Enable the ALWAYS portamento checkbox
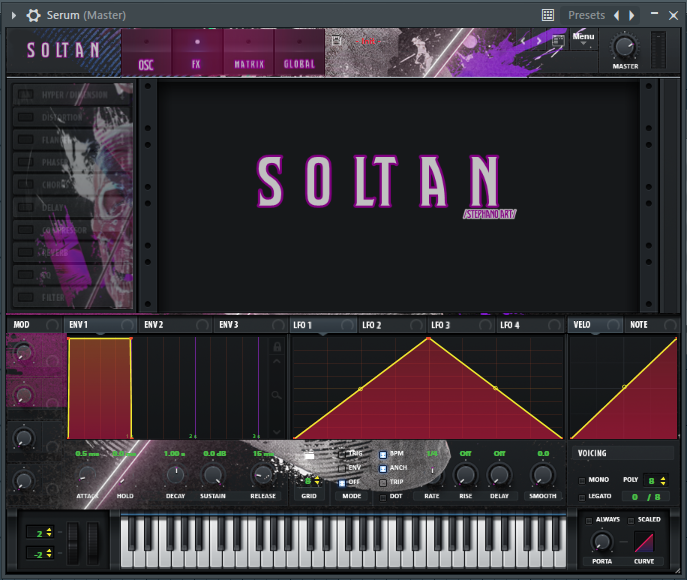The width and height of the screenshot is (687, 580). 589,520
